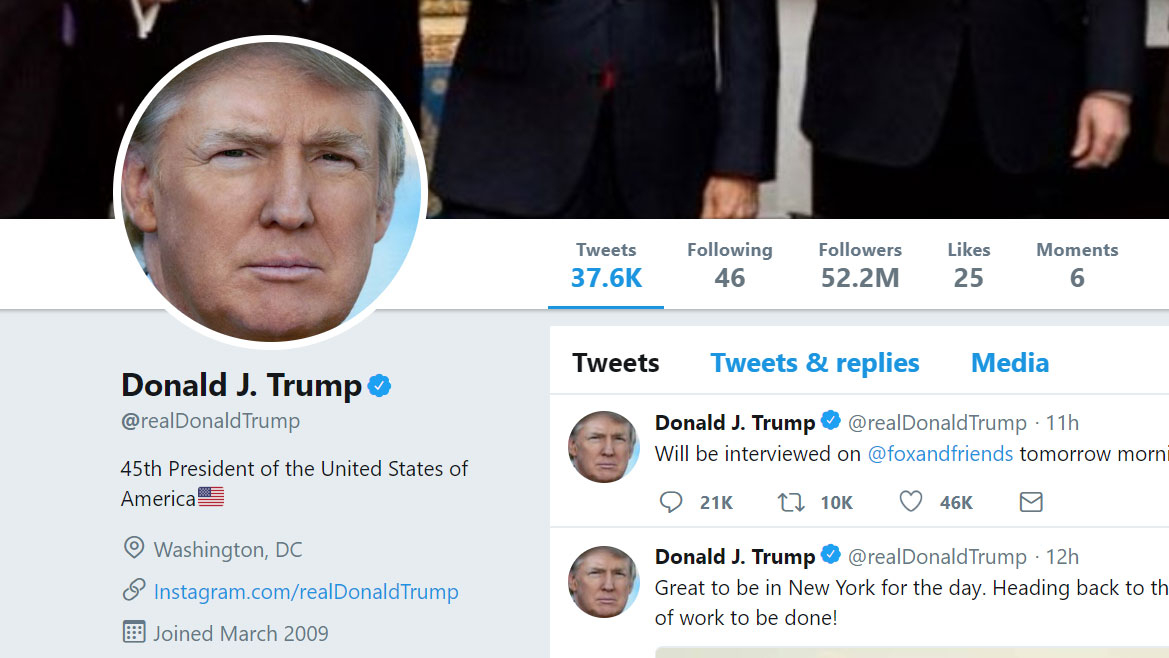Like the first tweet with the heart icon
Screen dimensions: 1169x658
pyautogui.click(x=910, y=502)
